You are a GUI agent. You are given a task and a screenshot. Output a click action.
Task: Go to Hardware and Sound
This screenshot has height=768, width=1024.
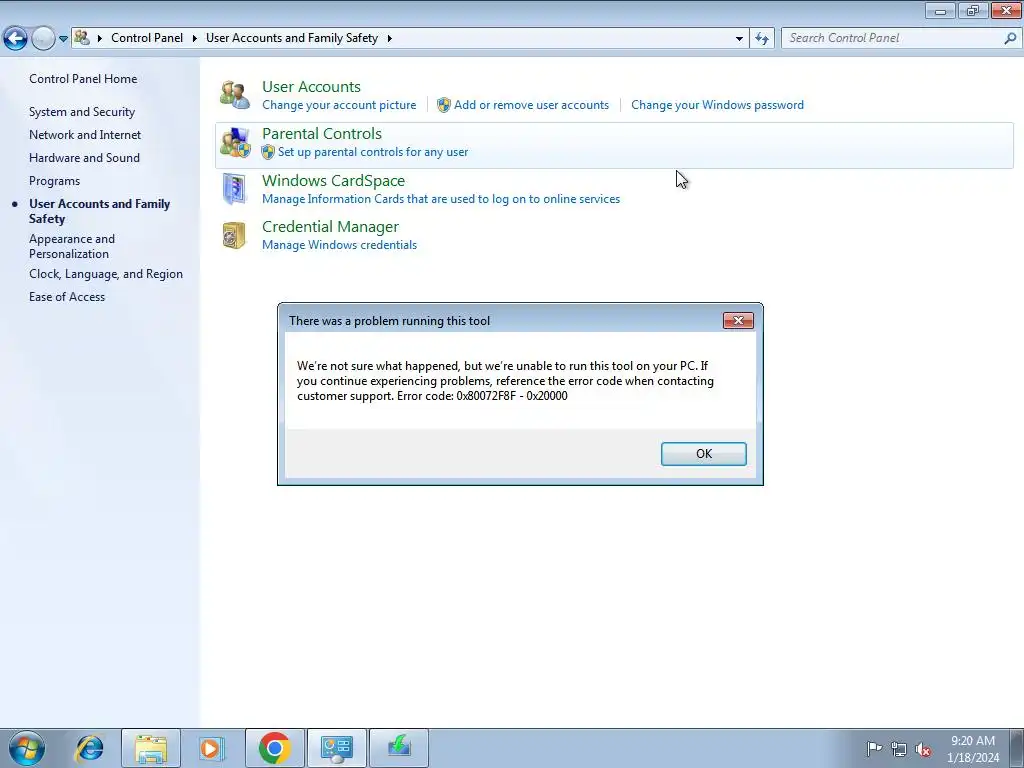84,157
